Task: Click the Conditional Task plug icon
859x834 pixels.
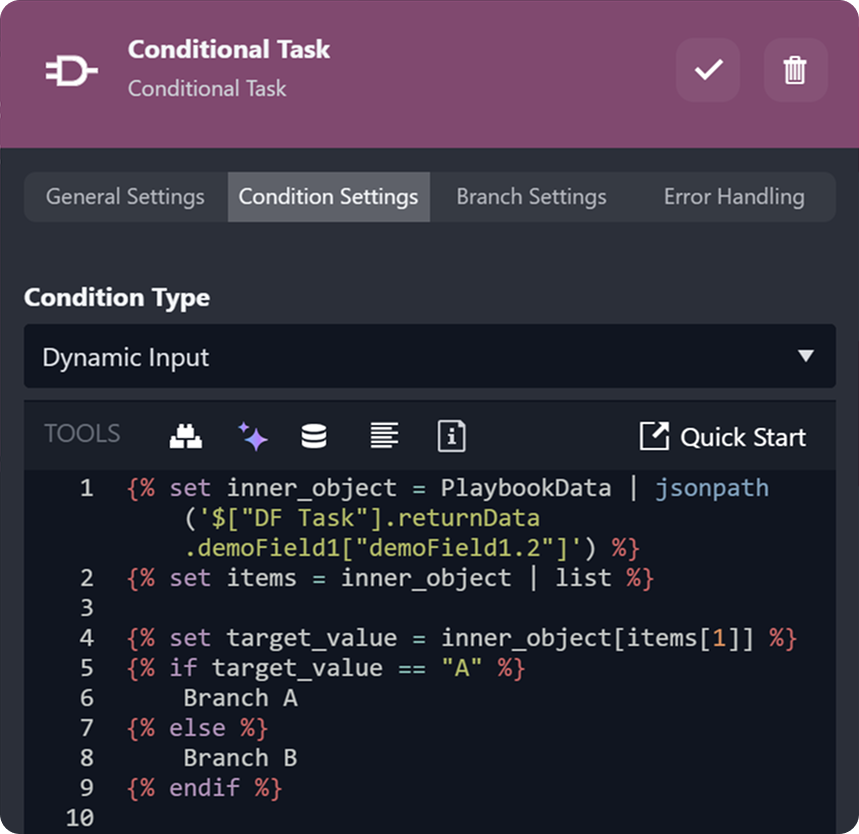Action: [72, 71]
